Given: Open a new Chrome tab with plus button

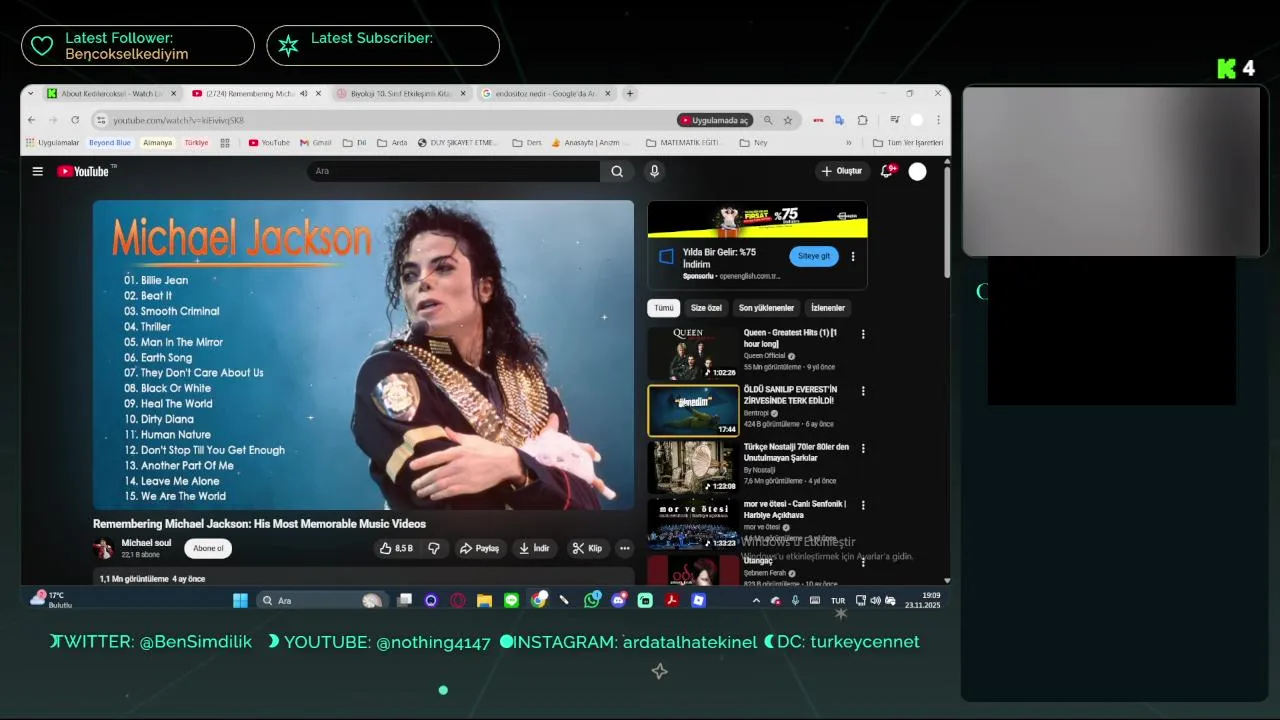Looking at the screenshot, I should 630,93.
